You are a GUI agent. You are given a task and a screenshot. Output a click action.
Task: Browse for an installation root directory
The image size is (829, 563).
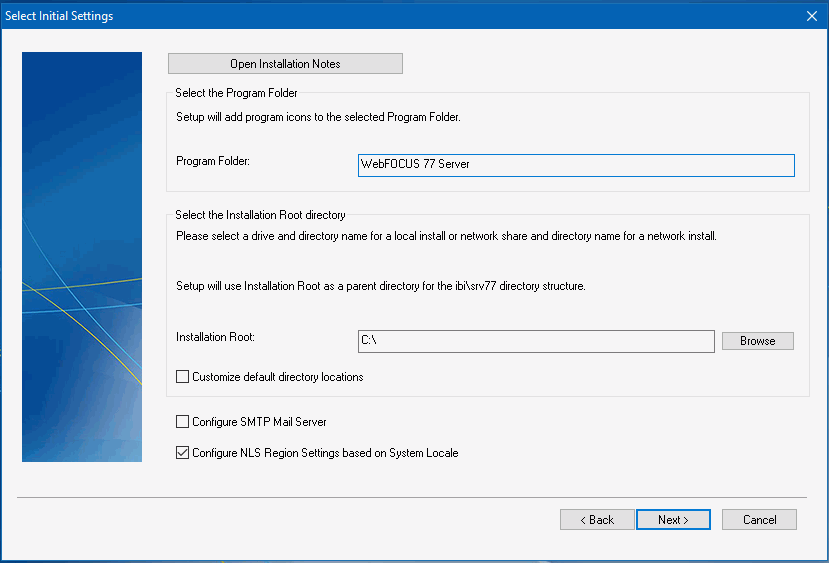(758, 341)
